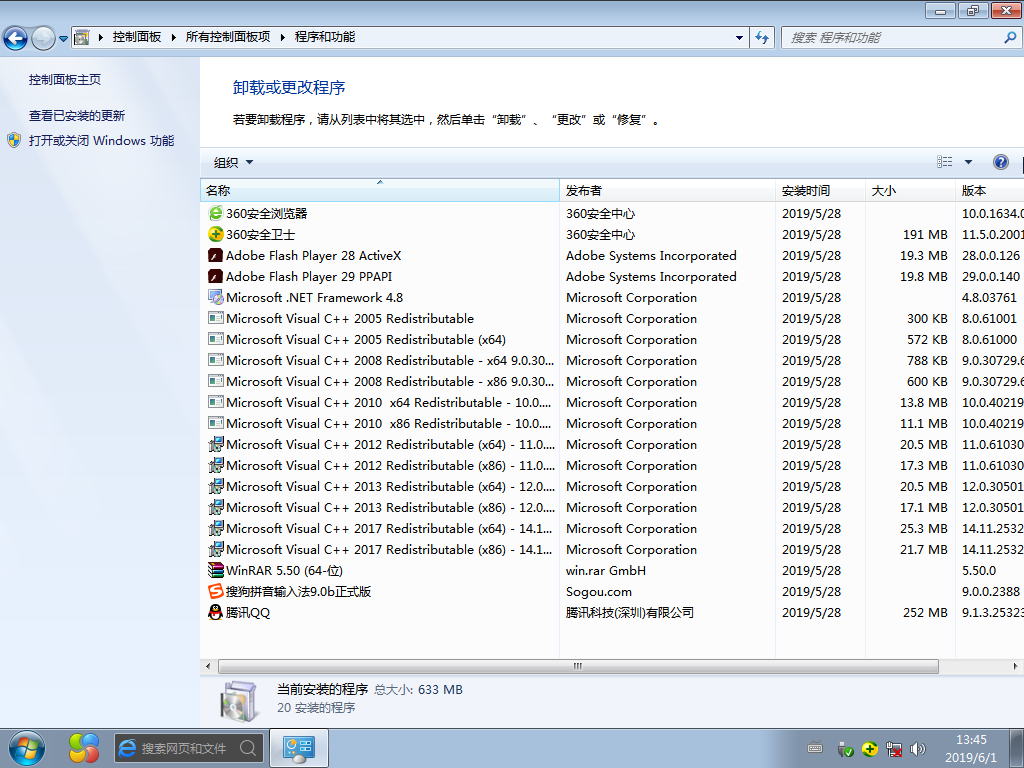Expand breadcrumb arrow after 控制面板
Image resolution: width=1024 pixels, height=768 pixels.
174,37
